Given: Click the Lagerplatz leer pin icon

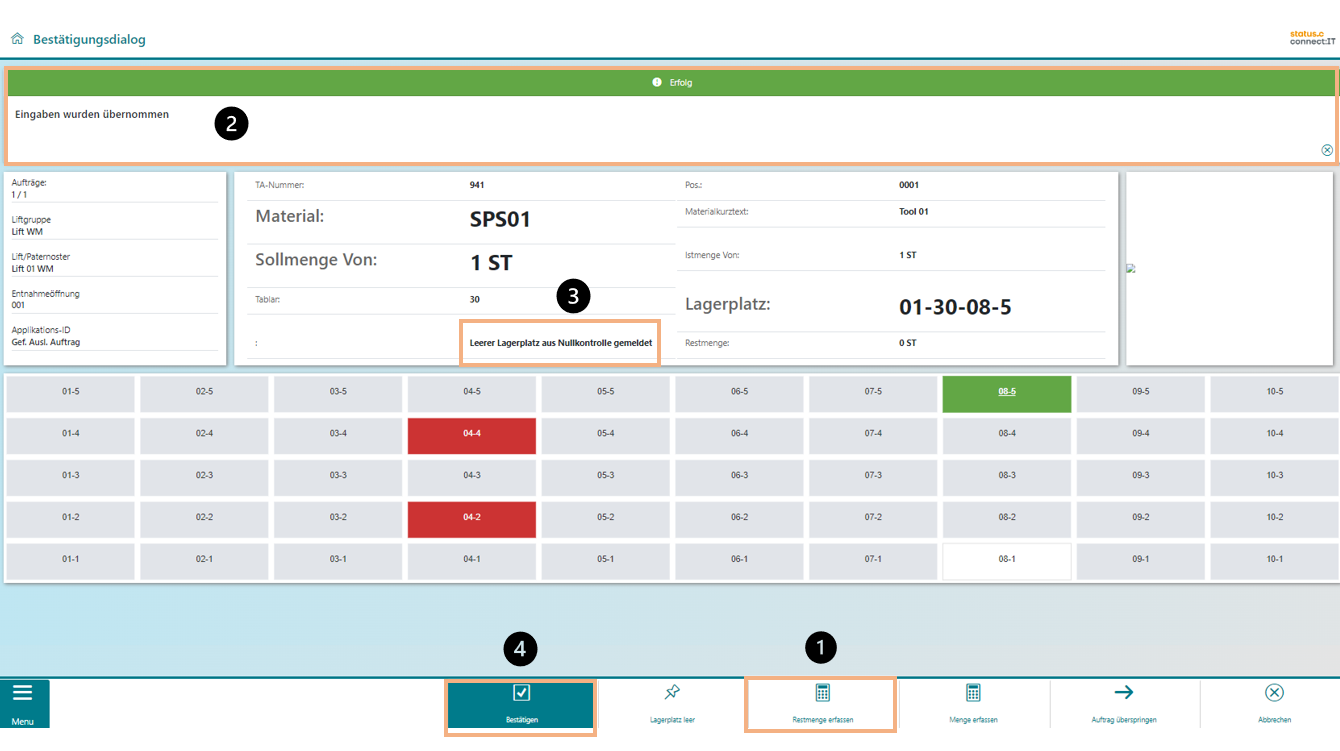Looking at the screenshot, I should click(x=672, y=693).
